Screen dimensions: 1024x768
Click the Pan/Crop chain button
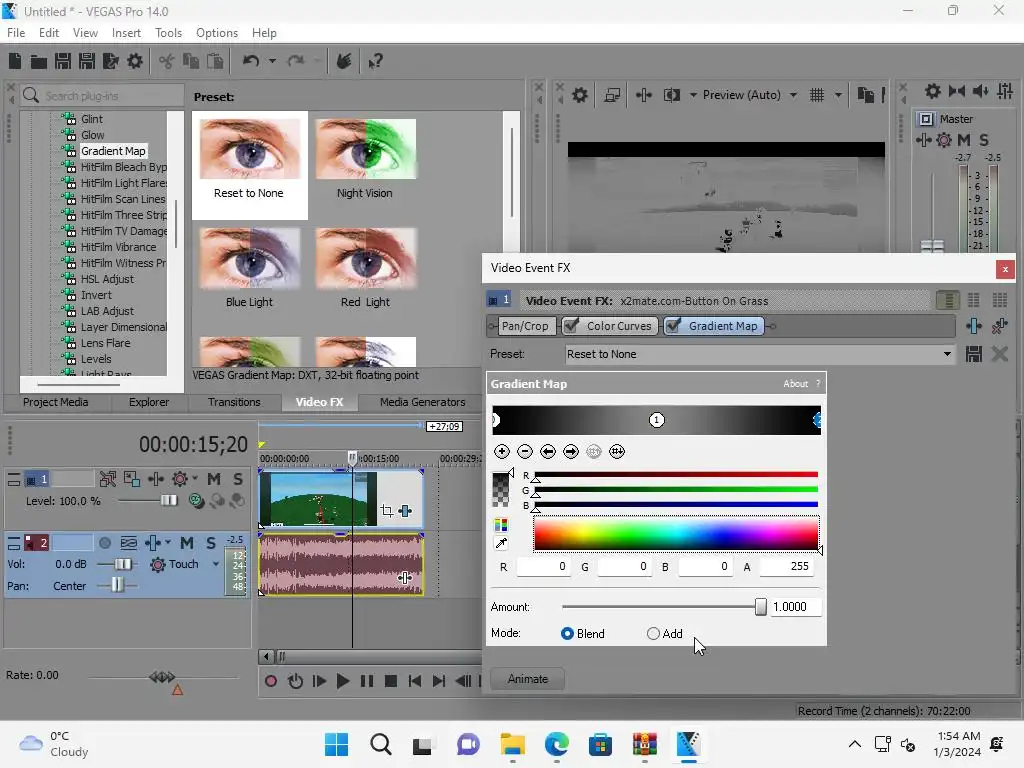pyautogui.click(x=524, y=326)
